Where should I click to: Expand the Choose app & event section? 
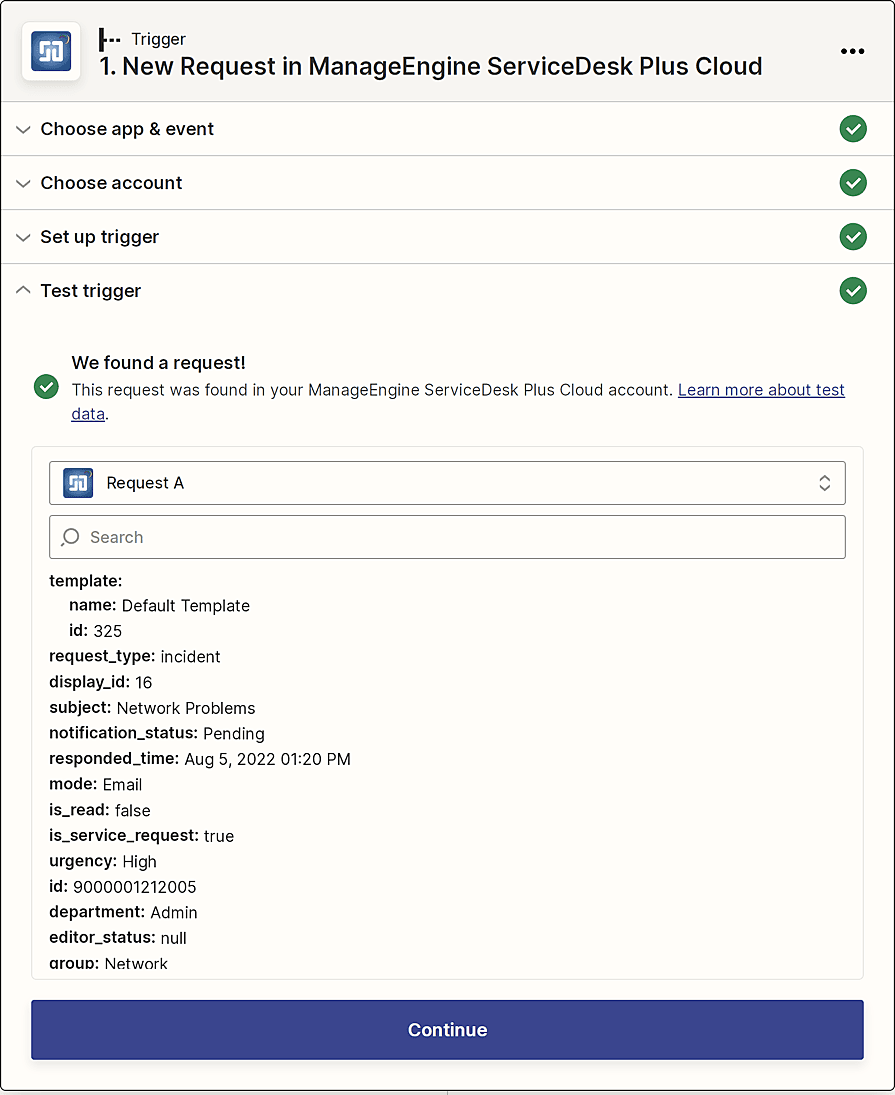click(127, 129)
